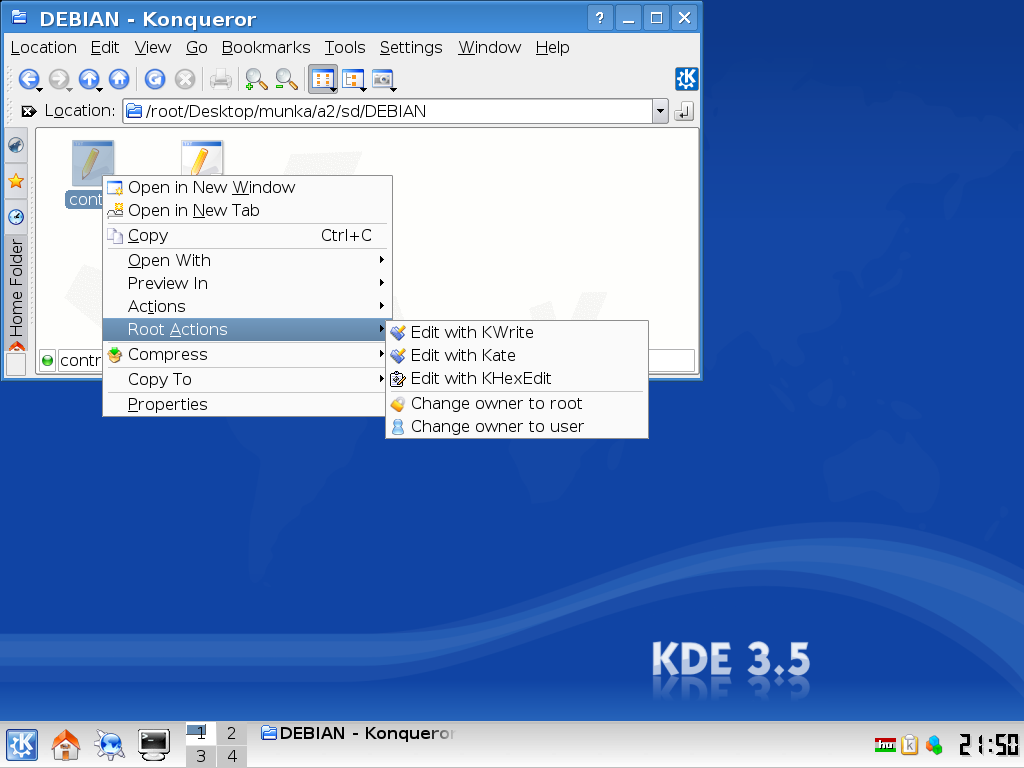Open the Window menu
The width and height of the screenshot is (1024, 768).
tap(489, 48)
